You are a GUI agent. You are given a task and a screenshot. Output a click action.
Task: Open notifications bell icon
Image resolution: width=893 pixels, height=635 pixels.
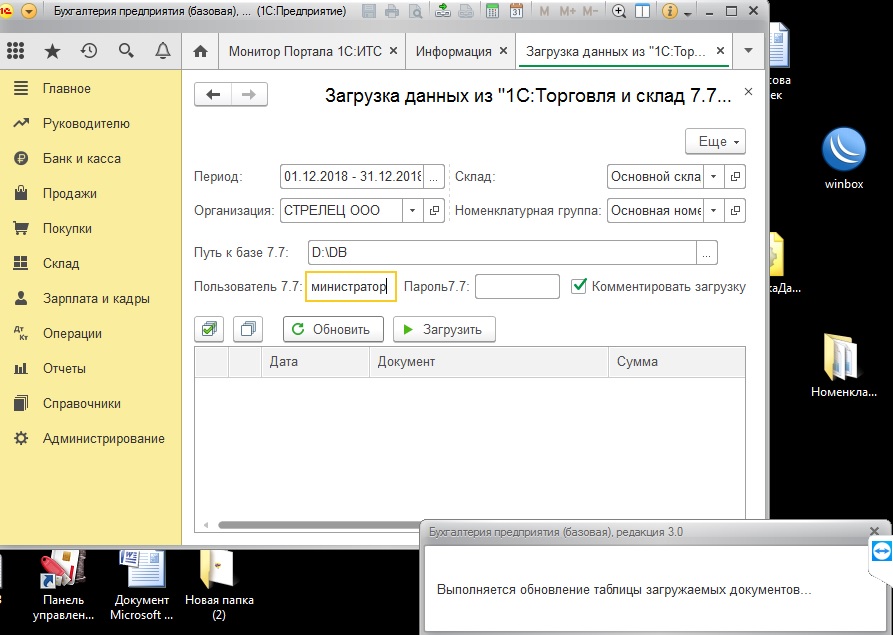tap(163, 51)
